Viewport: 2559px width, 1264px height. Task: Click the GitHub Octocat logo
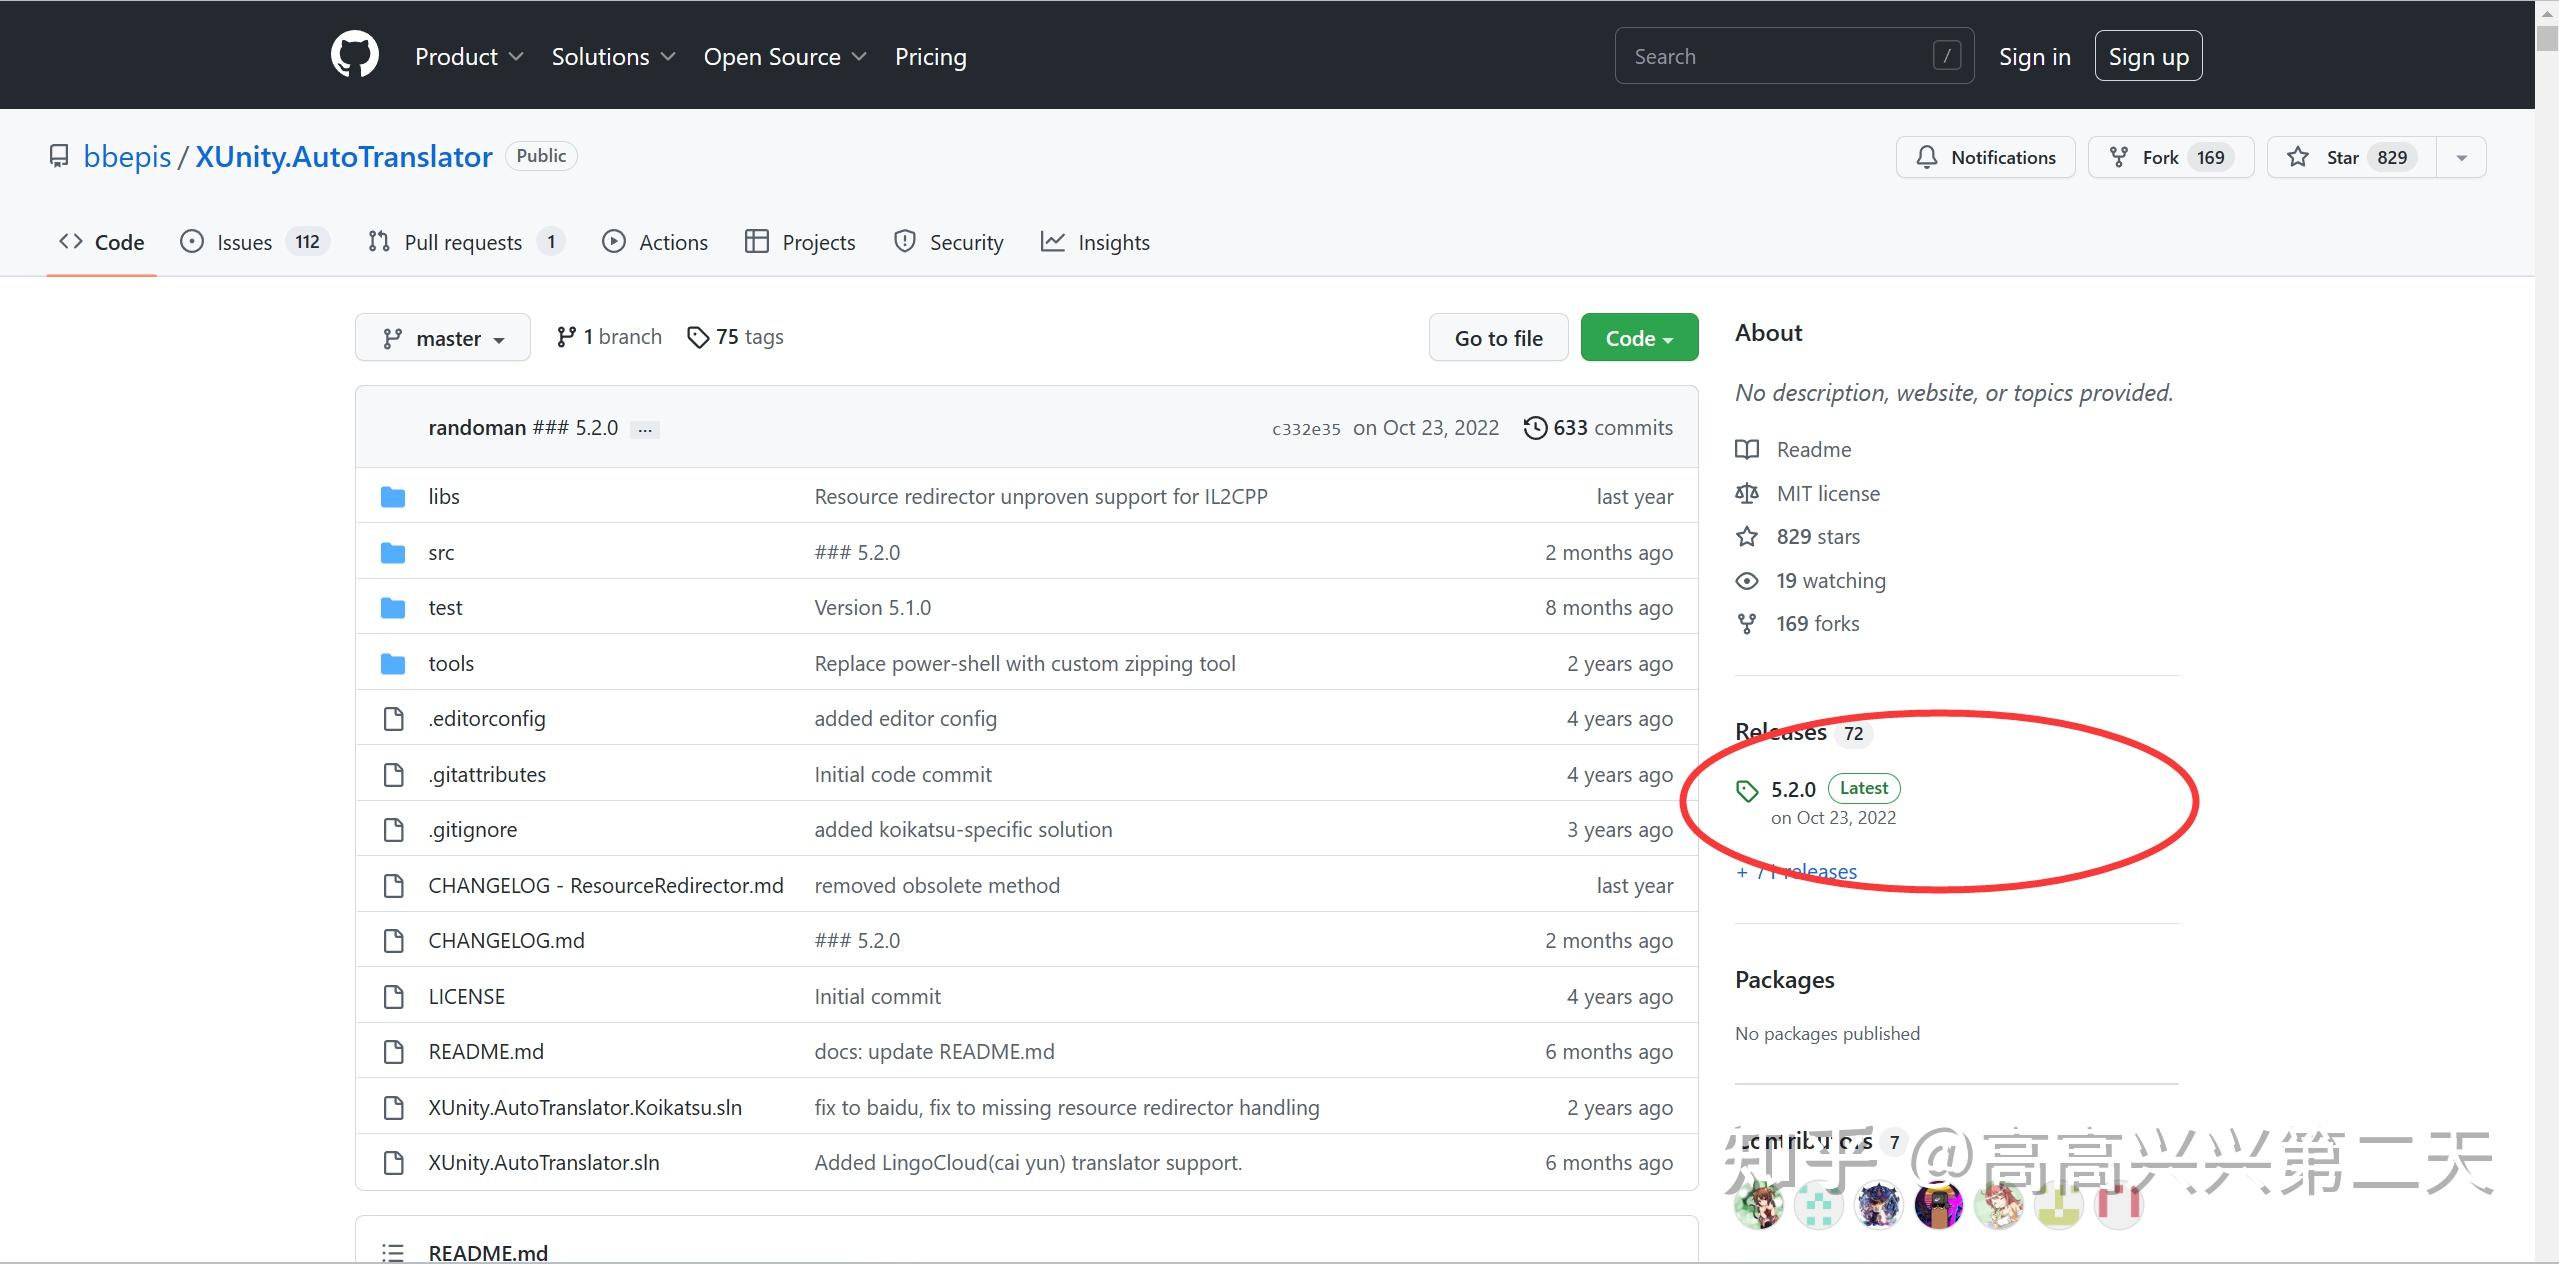coord(354,55)
